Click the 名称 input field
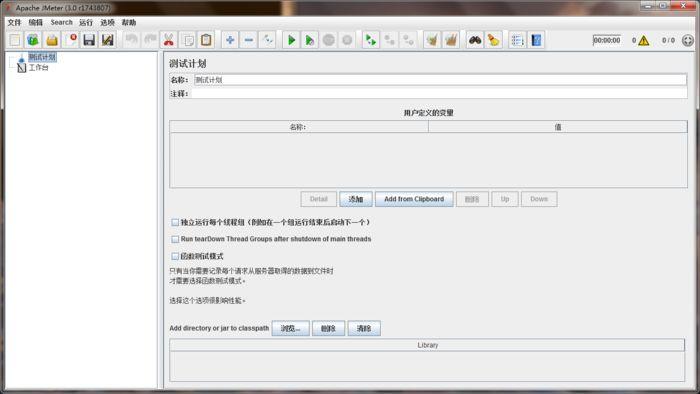The width and height of the screenshot is (700, 394). 440,80
